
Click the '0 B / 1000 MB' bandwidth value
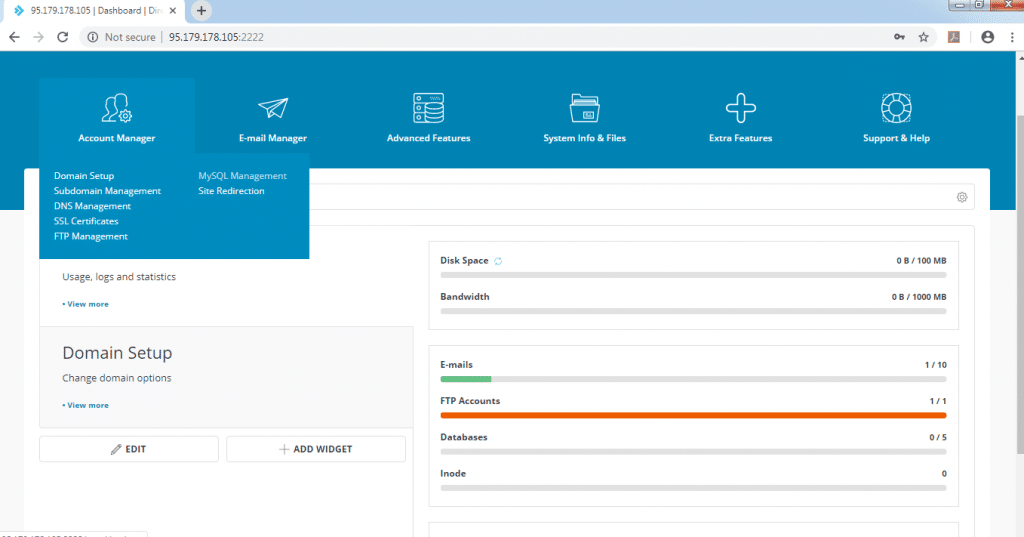coord(919,297)
